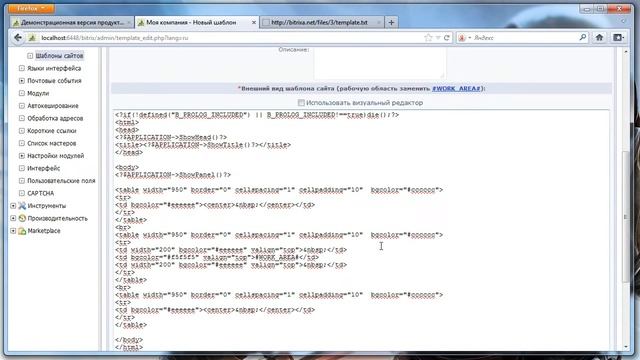The width and height of the screenshot is (640, 360).
Task: Open the bookmarks menu icon beside home
Action: click(618, 38)
